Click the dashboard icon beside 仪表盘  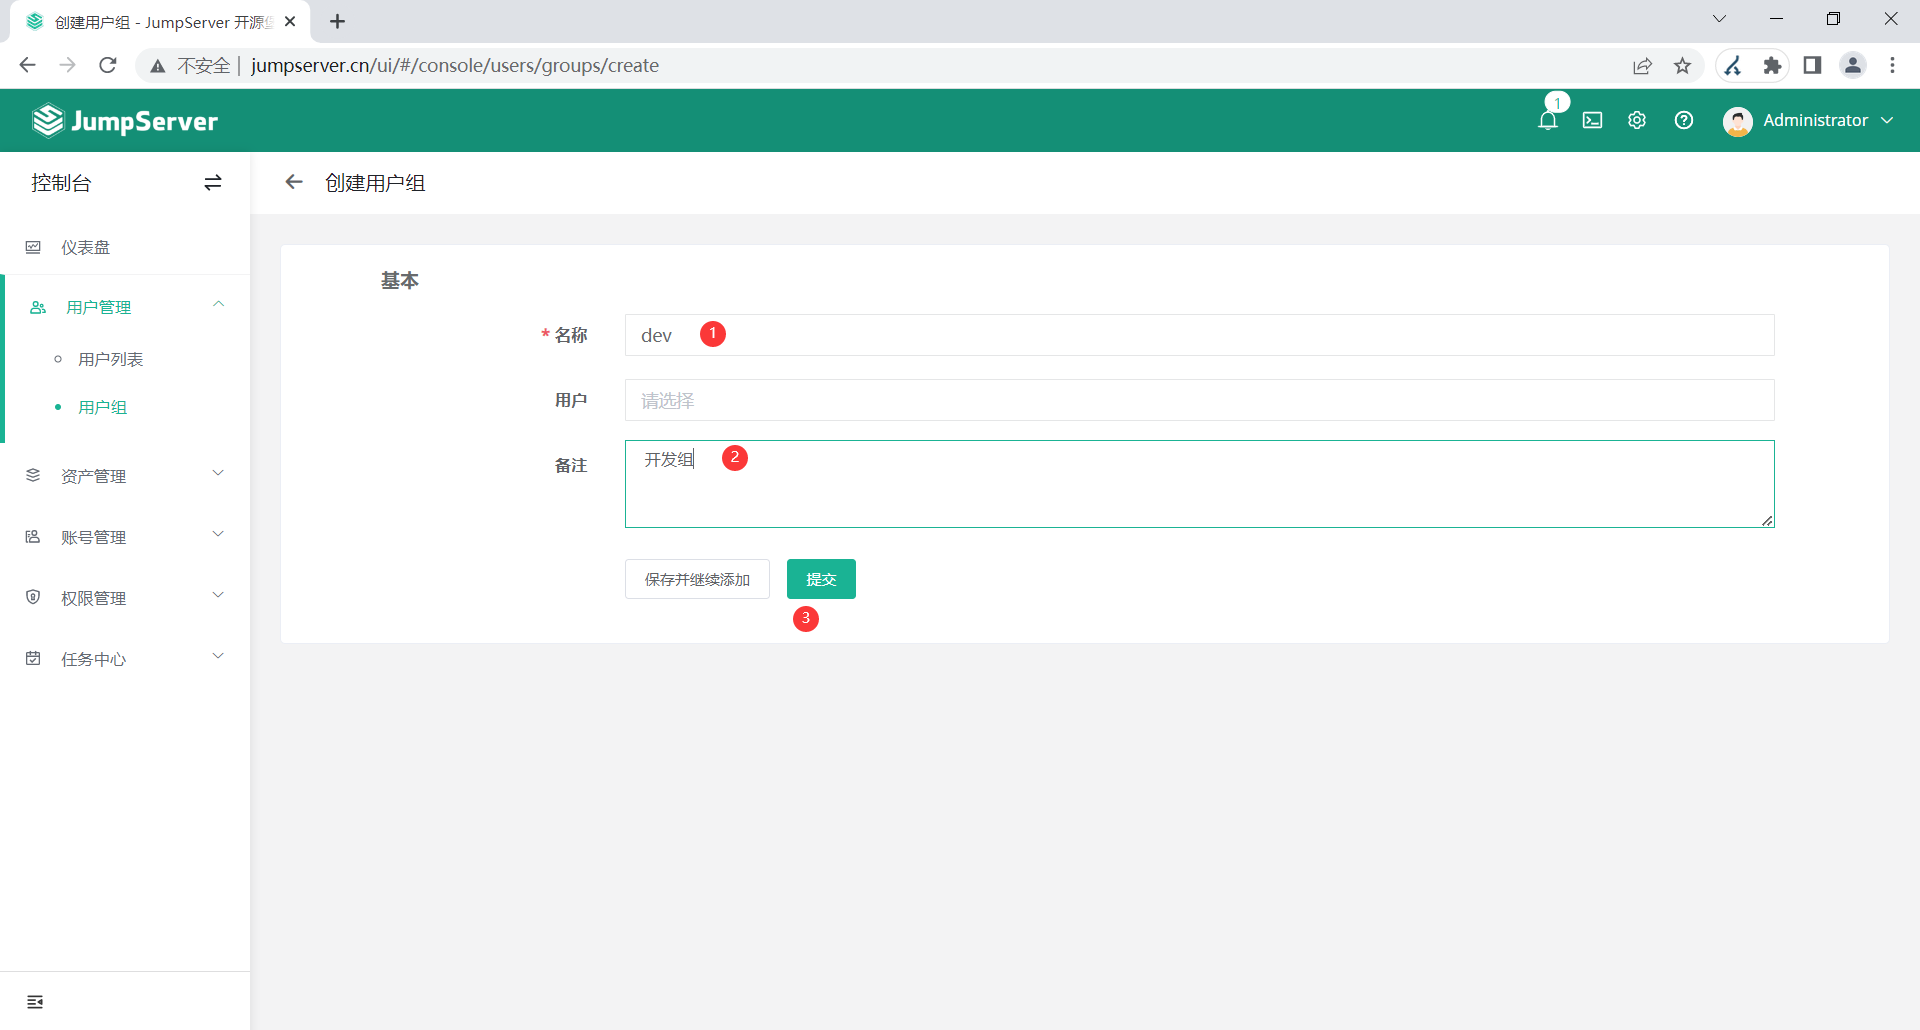tap(33, 247)
